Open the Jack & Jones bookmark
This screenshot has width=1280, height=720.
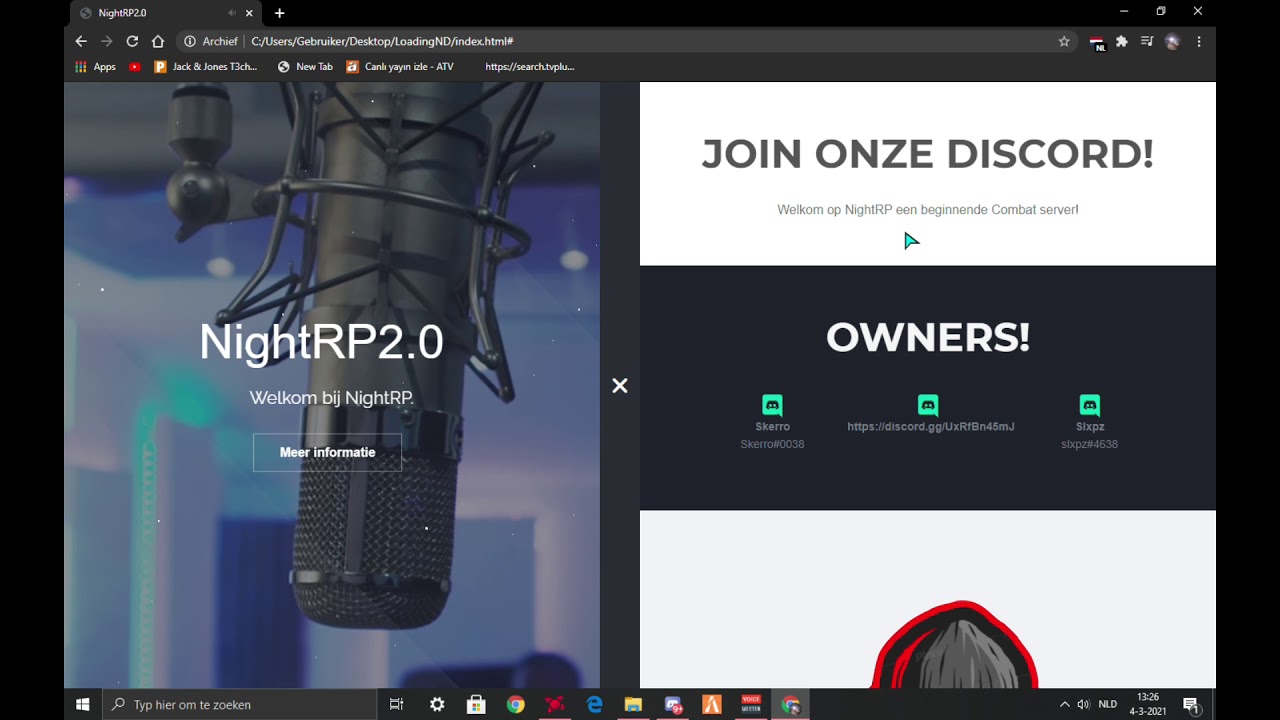tap(206, 67)
